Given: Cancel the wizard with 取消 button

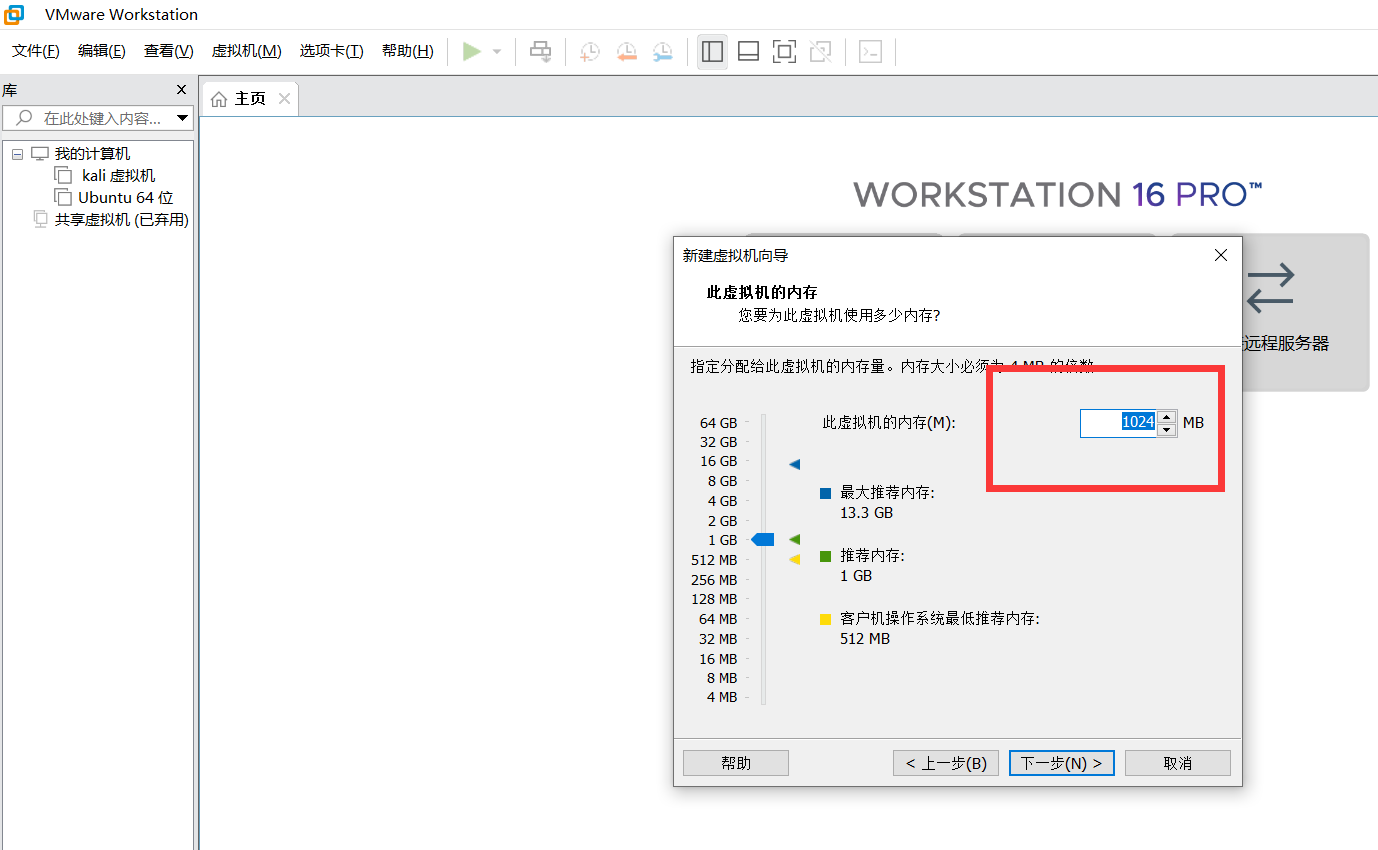Looking at the screenshot, I should 1178,763.
